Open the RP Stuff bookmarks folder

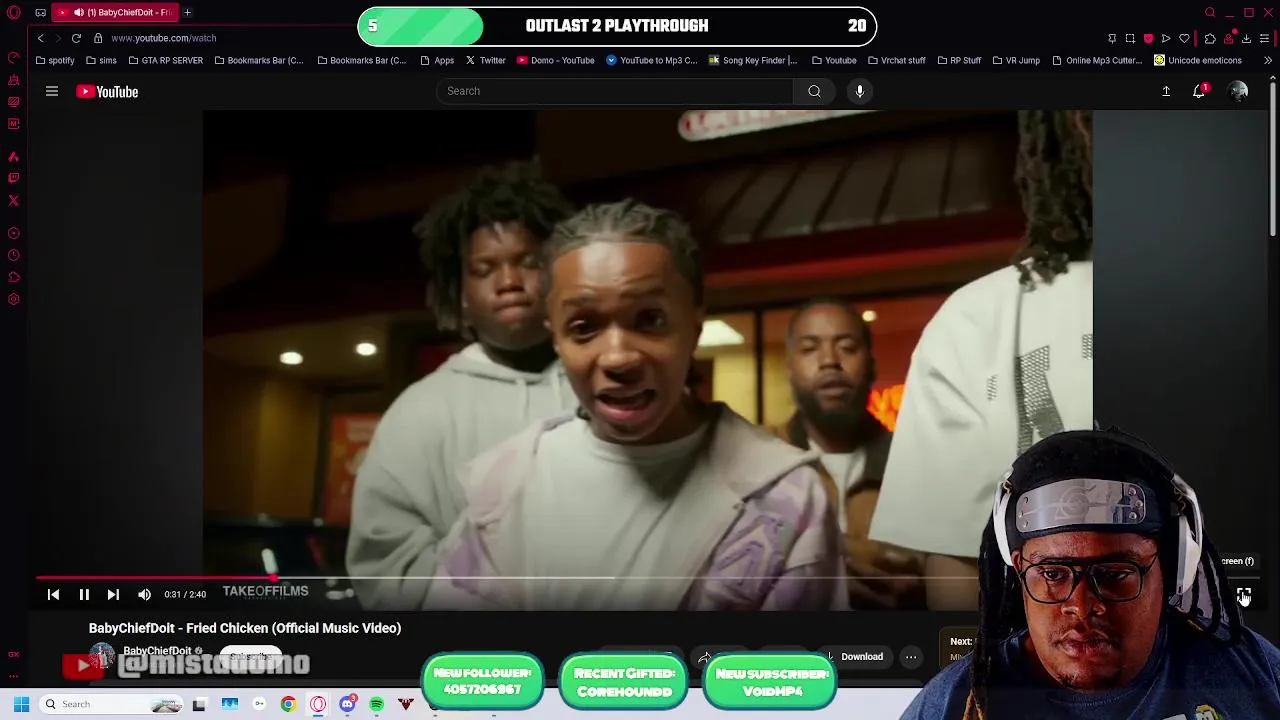click(959, 60)
